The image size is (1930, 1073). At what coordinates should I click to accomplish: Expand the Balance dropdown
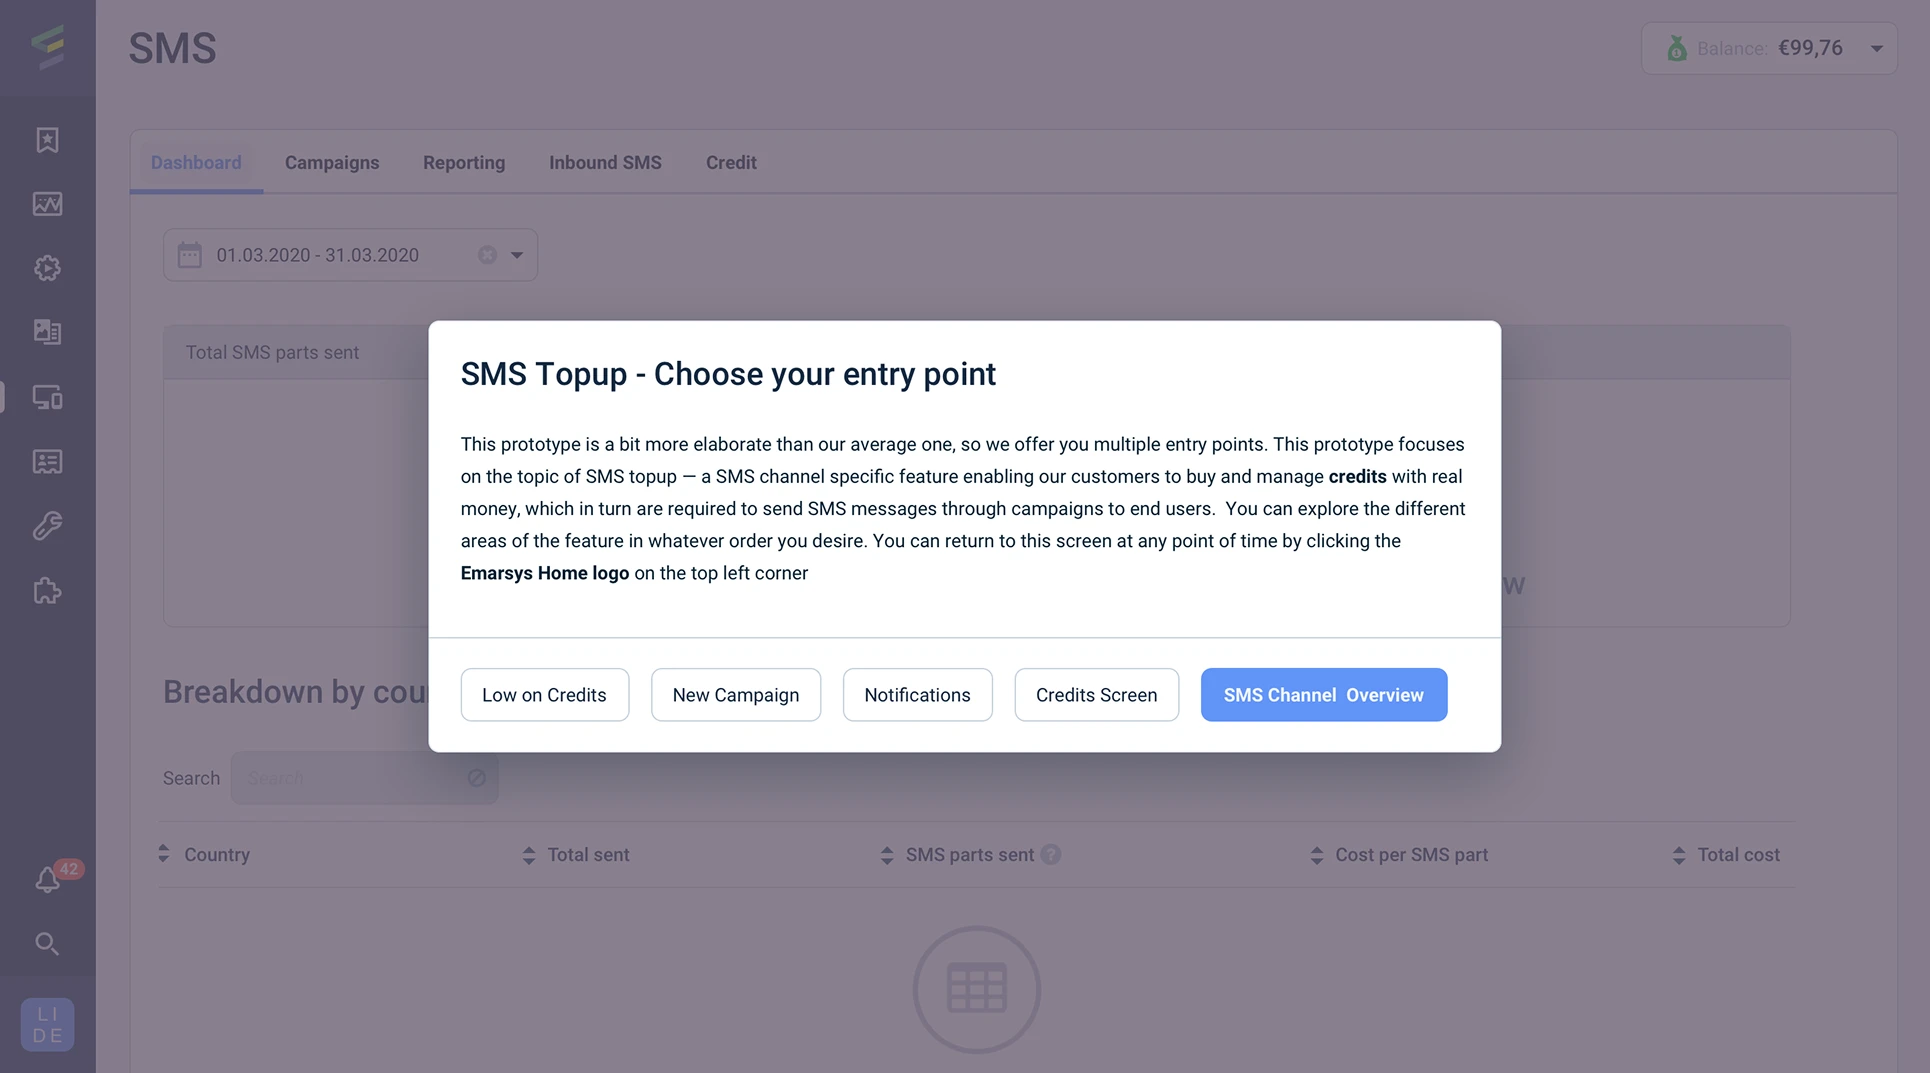1876,48
